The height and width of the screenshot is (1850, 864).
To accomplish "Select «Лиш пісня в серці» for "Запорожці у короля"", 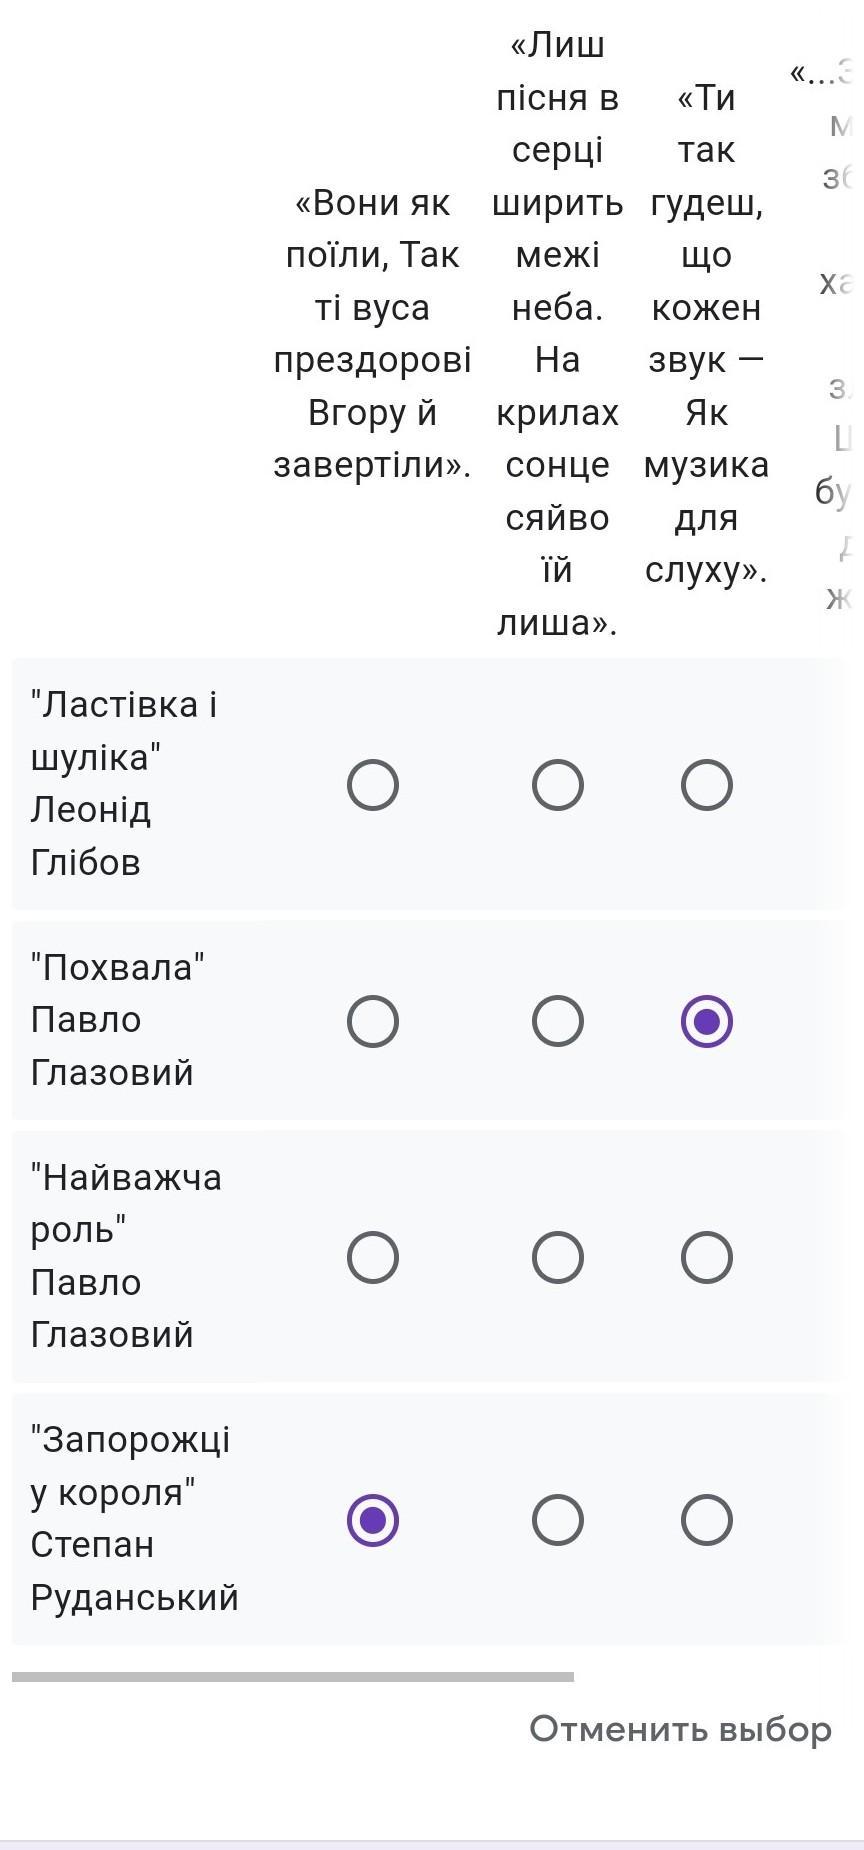I will [x=558, y=1520].
